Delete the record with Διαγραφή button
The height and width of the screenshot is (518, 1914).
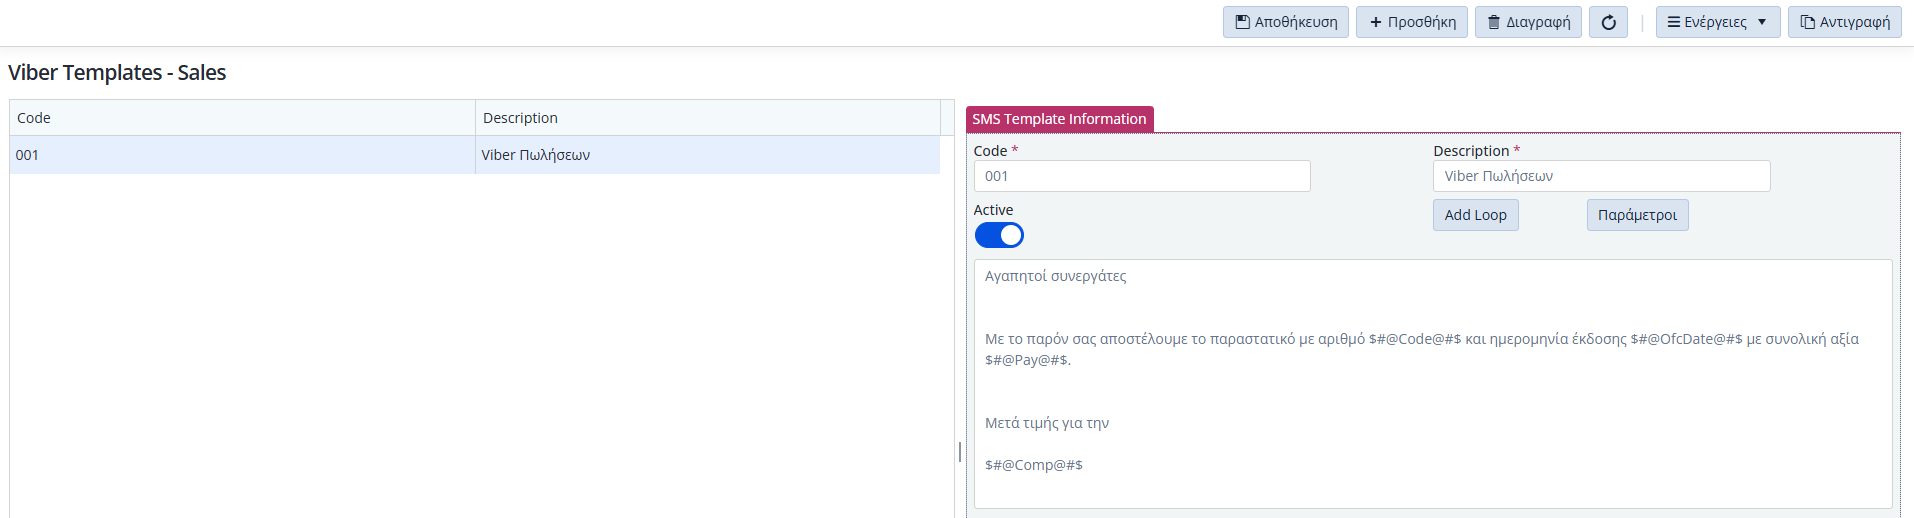[x=1527, y=22]
